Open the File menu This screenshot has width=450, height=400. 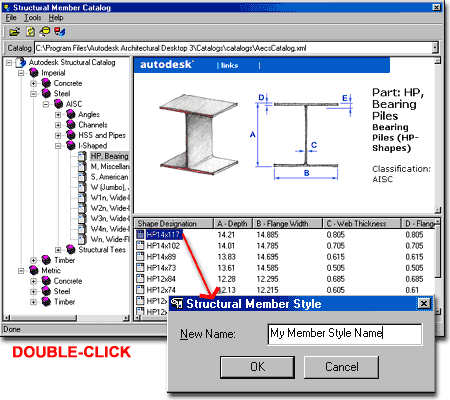[11, 18]
